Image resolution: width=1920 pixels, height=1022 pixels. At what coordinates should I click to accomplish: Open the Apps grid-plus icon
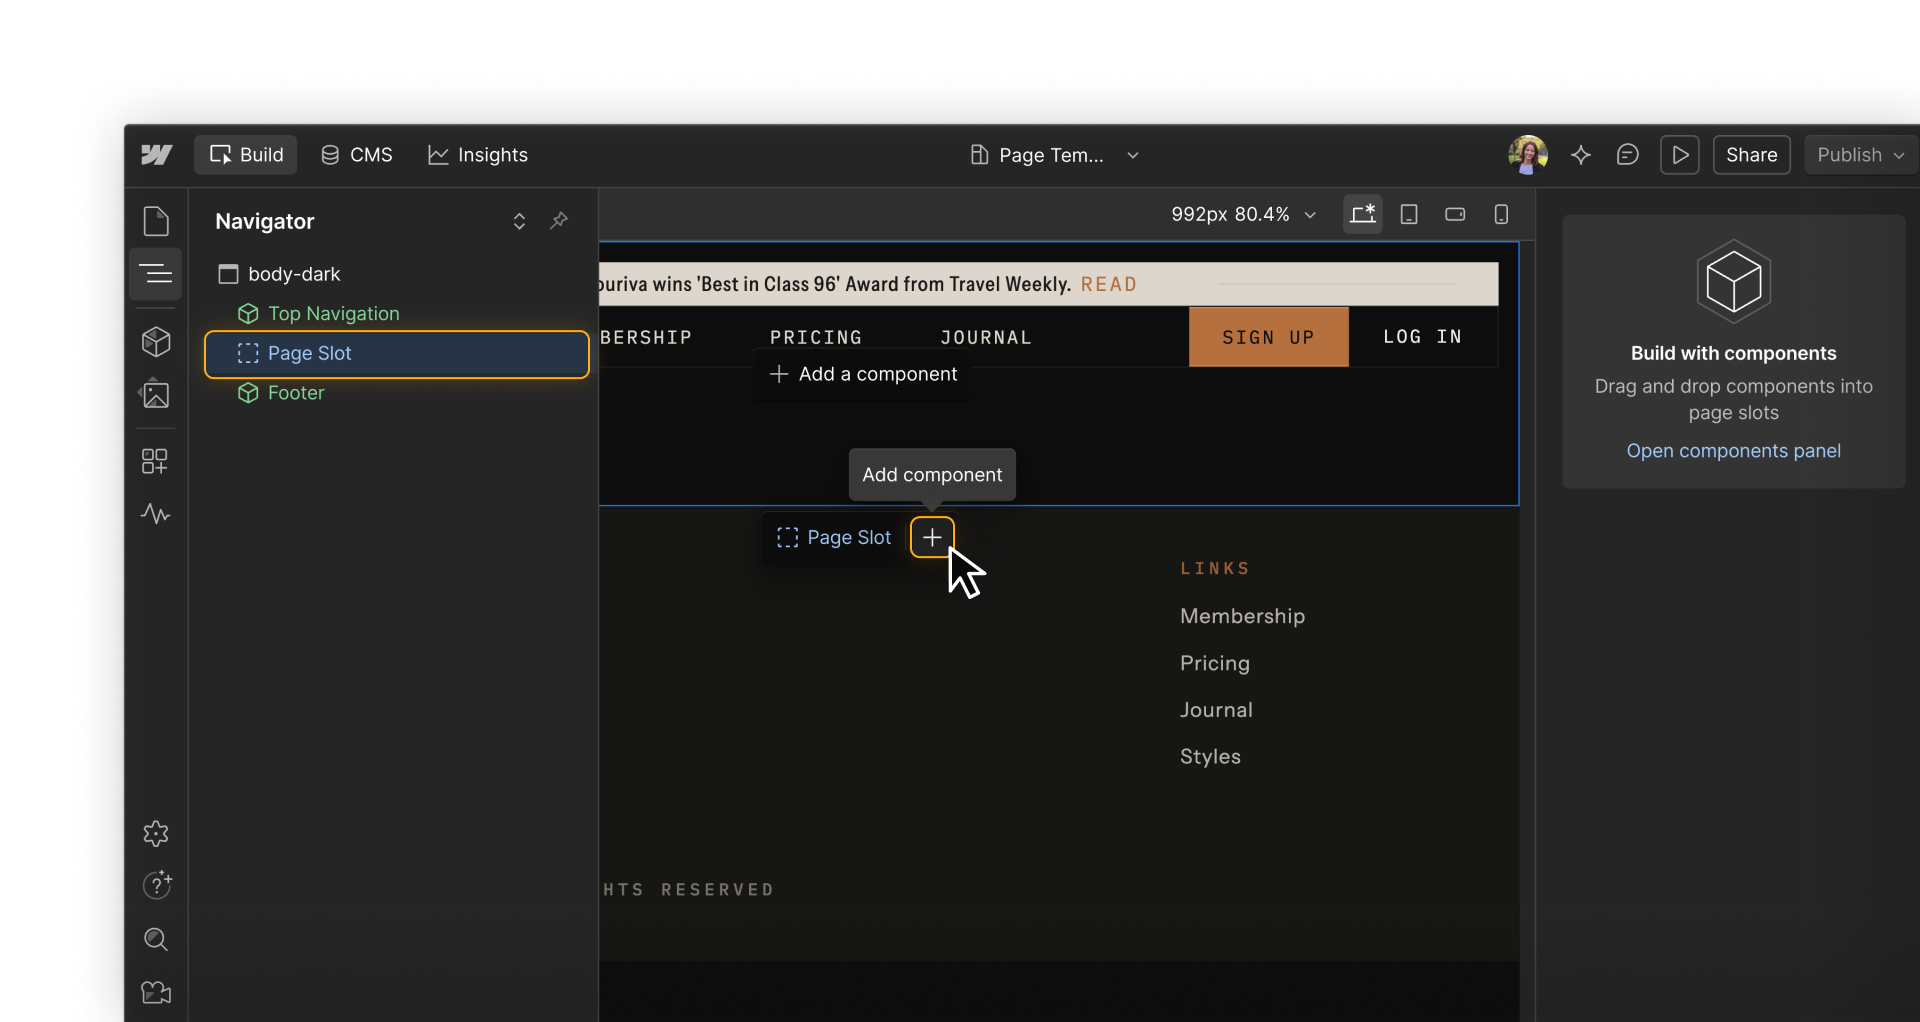[156, 461]
